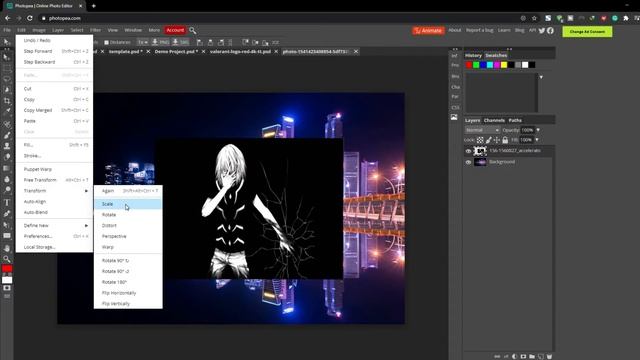This screenshot has width=640, height=360.
Task: Choose Warp from Transform submenu
Action: [128, 247]
